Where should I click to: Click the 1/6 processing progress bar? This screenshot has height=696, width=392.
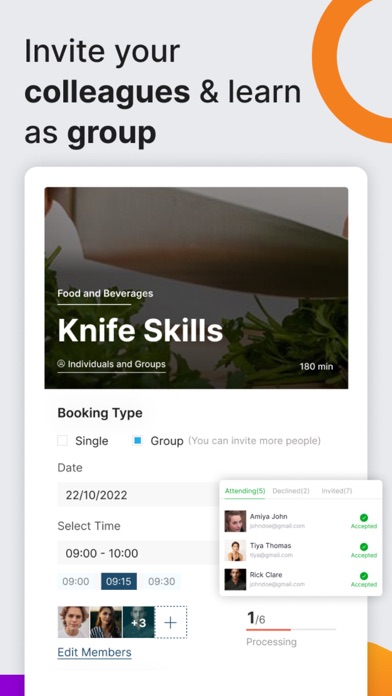click(291, 629)
